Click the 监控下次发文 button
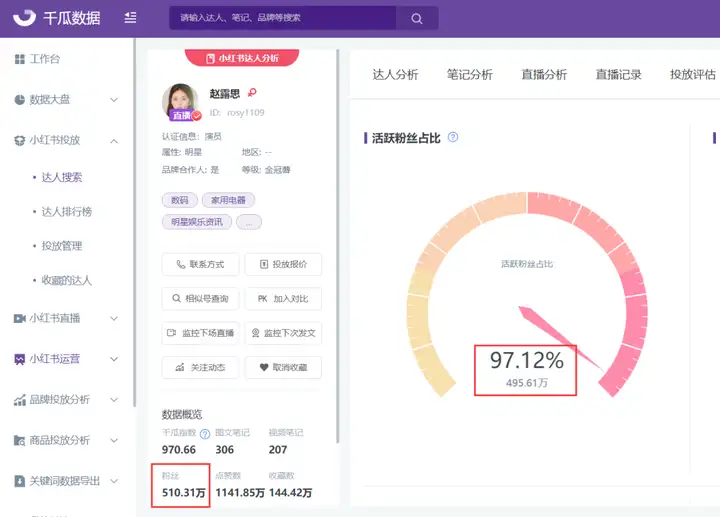This screenshot has width=720, height=517. pyautogui.click(x=283, y=333)
